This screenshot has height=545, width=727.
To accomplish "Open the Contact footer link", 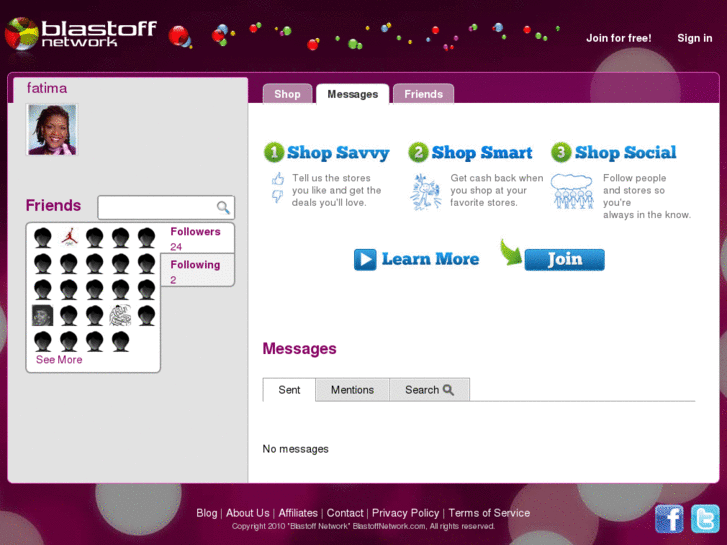I will coord(345,513).
